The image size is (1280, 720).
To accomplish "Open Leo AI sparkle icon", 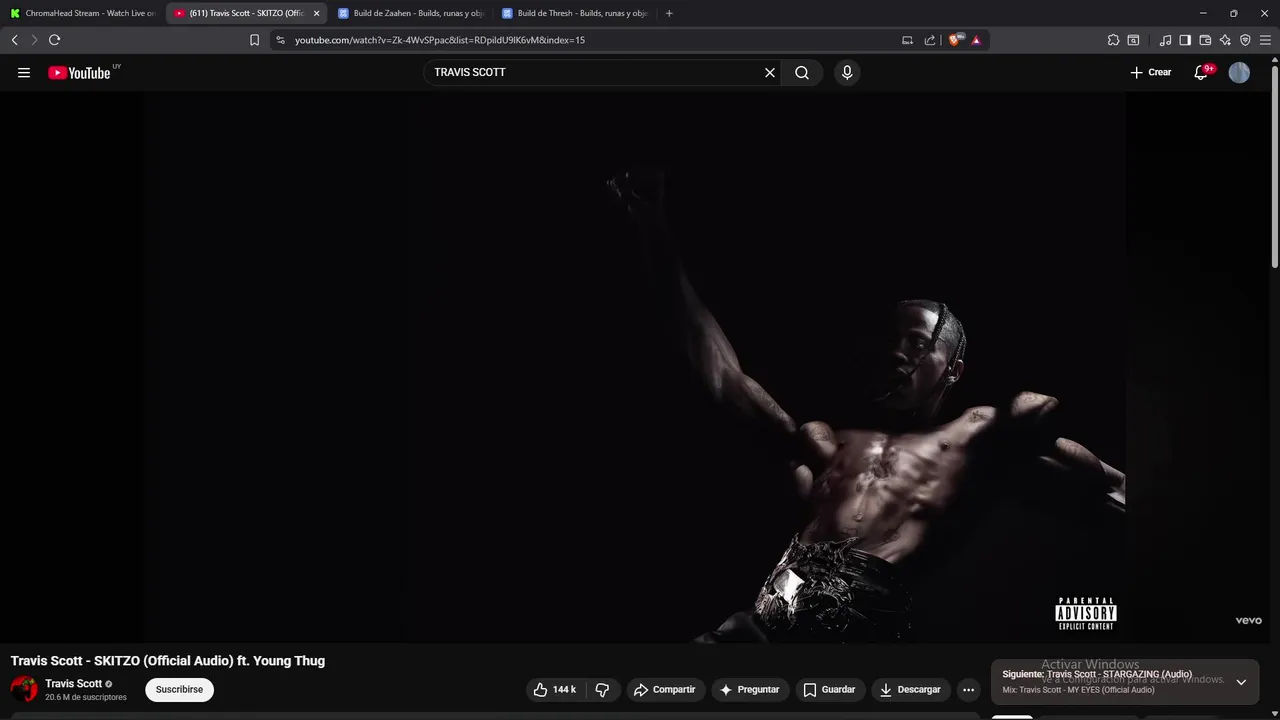I will click(x=1225, y=40).
